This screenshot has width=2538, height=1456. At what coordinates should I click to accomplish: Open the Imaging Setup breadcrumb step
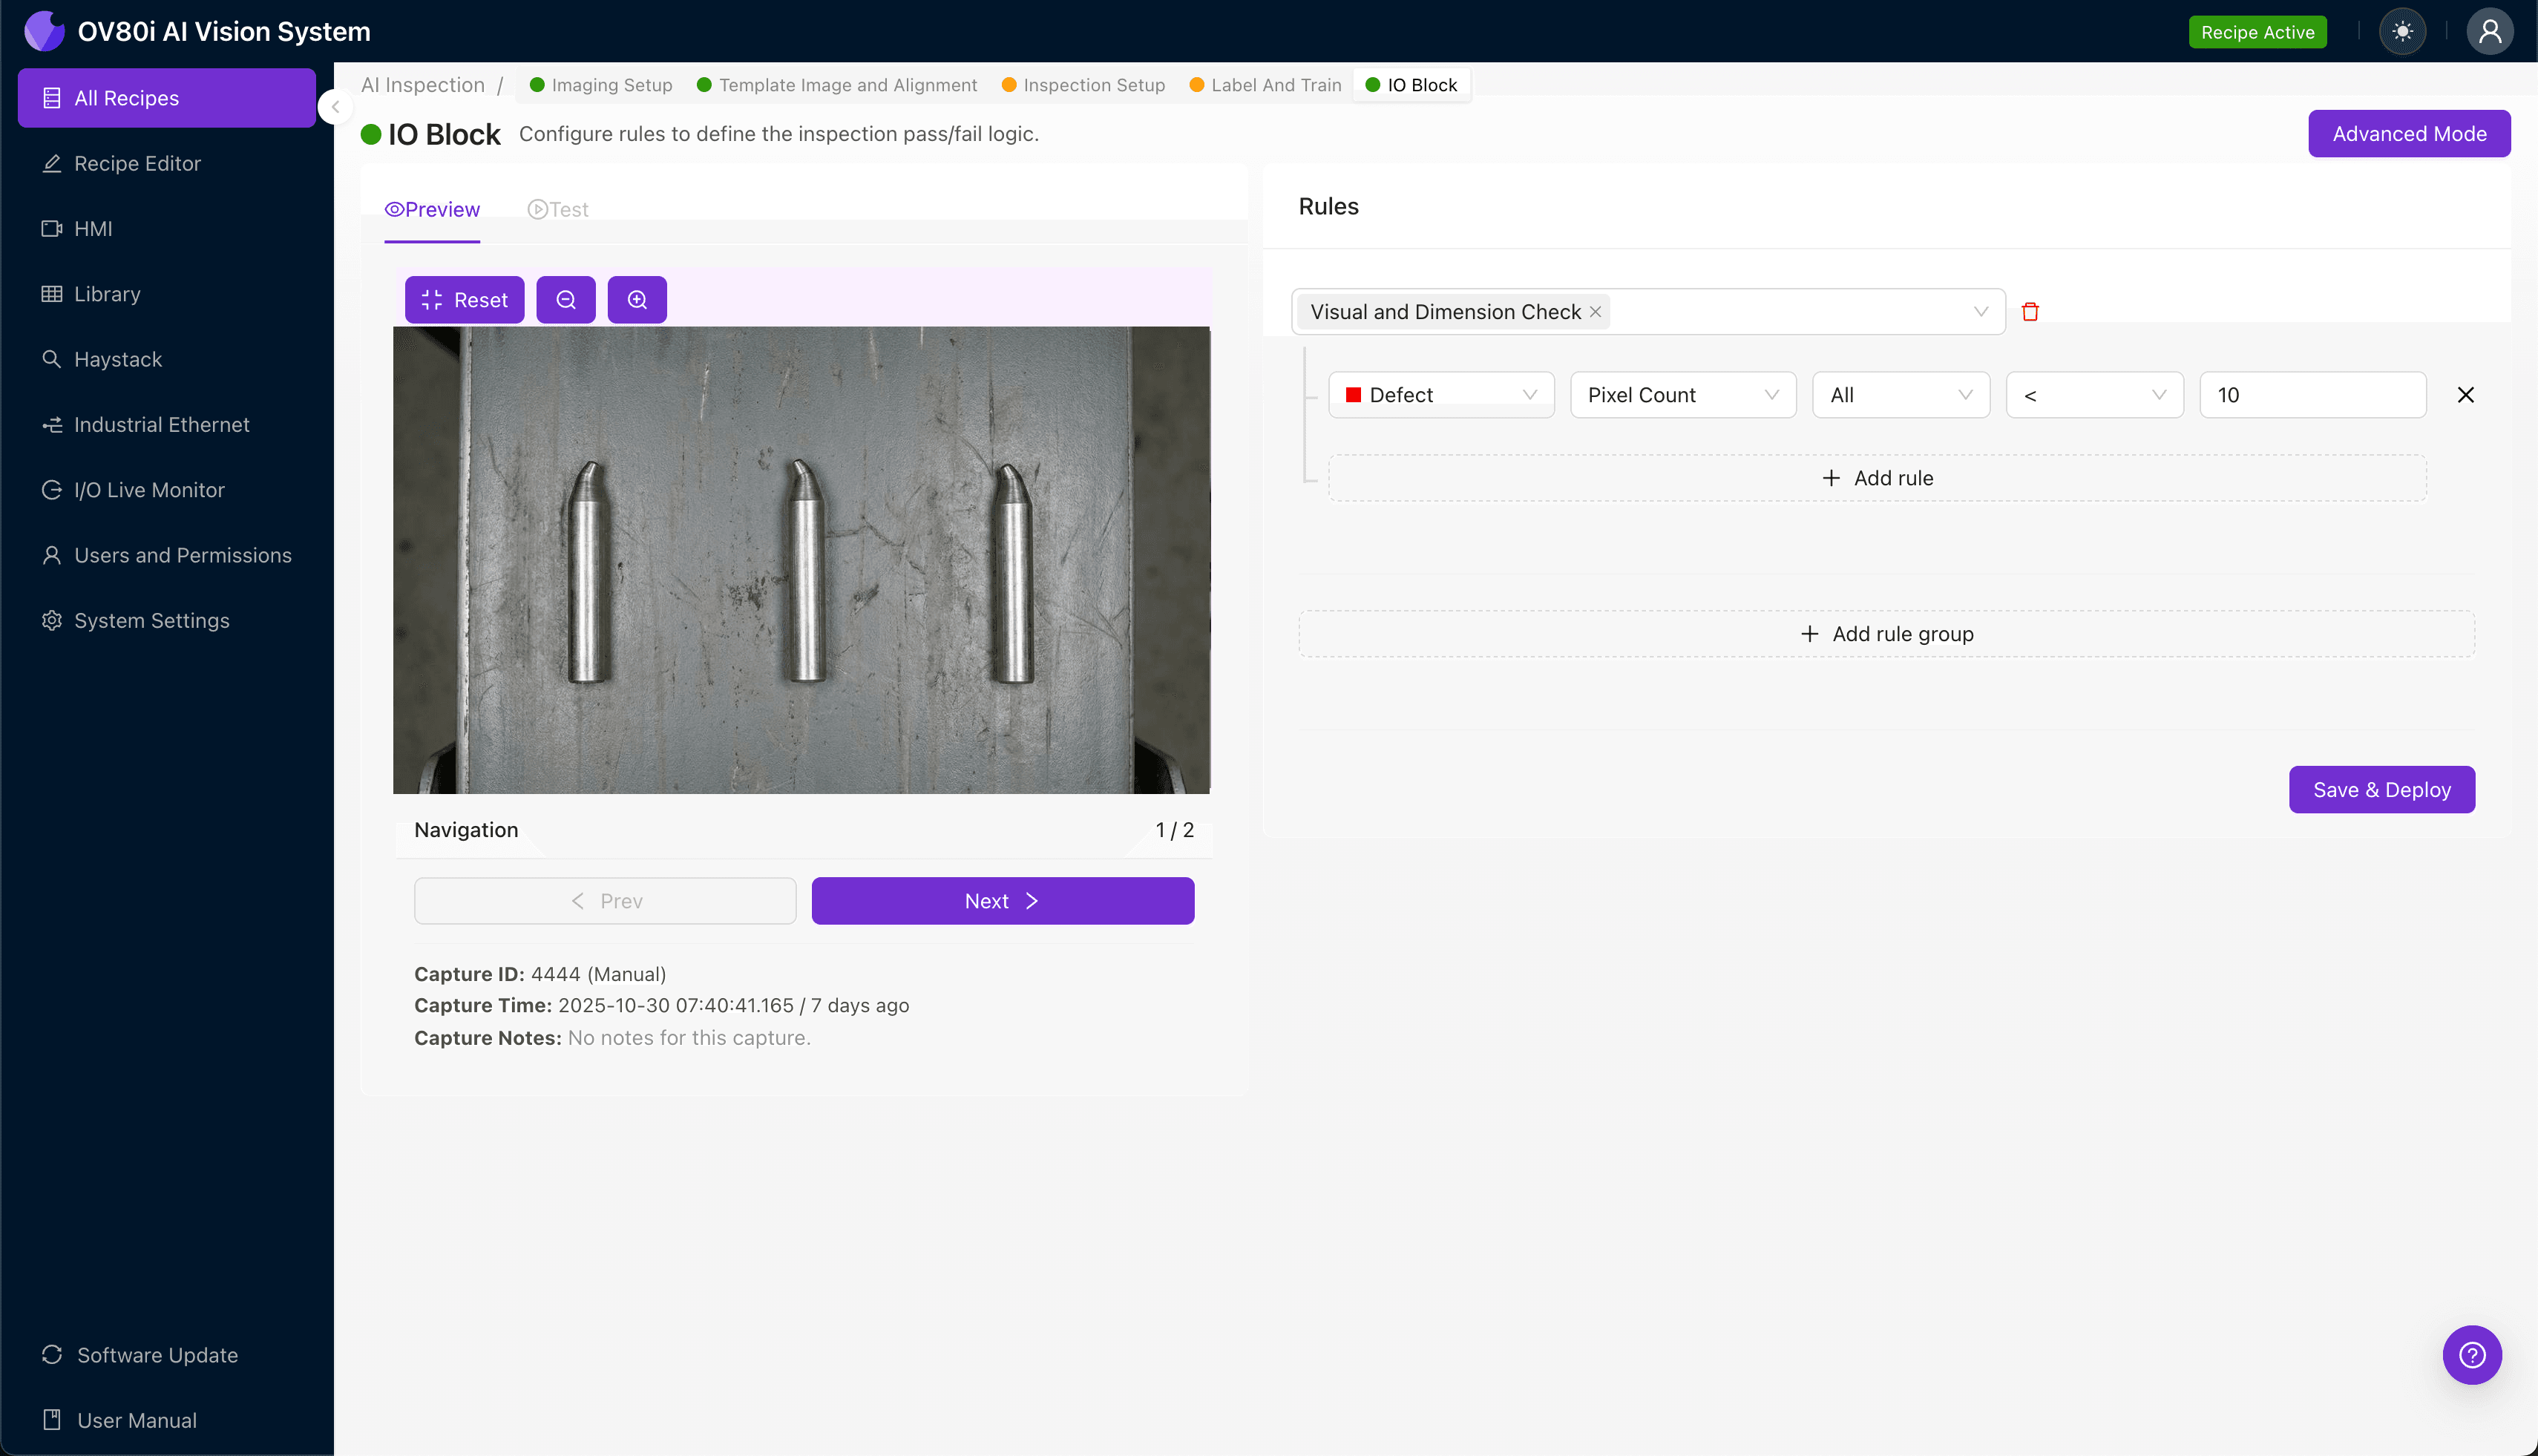pyautogui.click(x=611, y=84)
